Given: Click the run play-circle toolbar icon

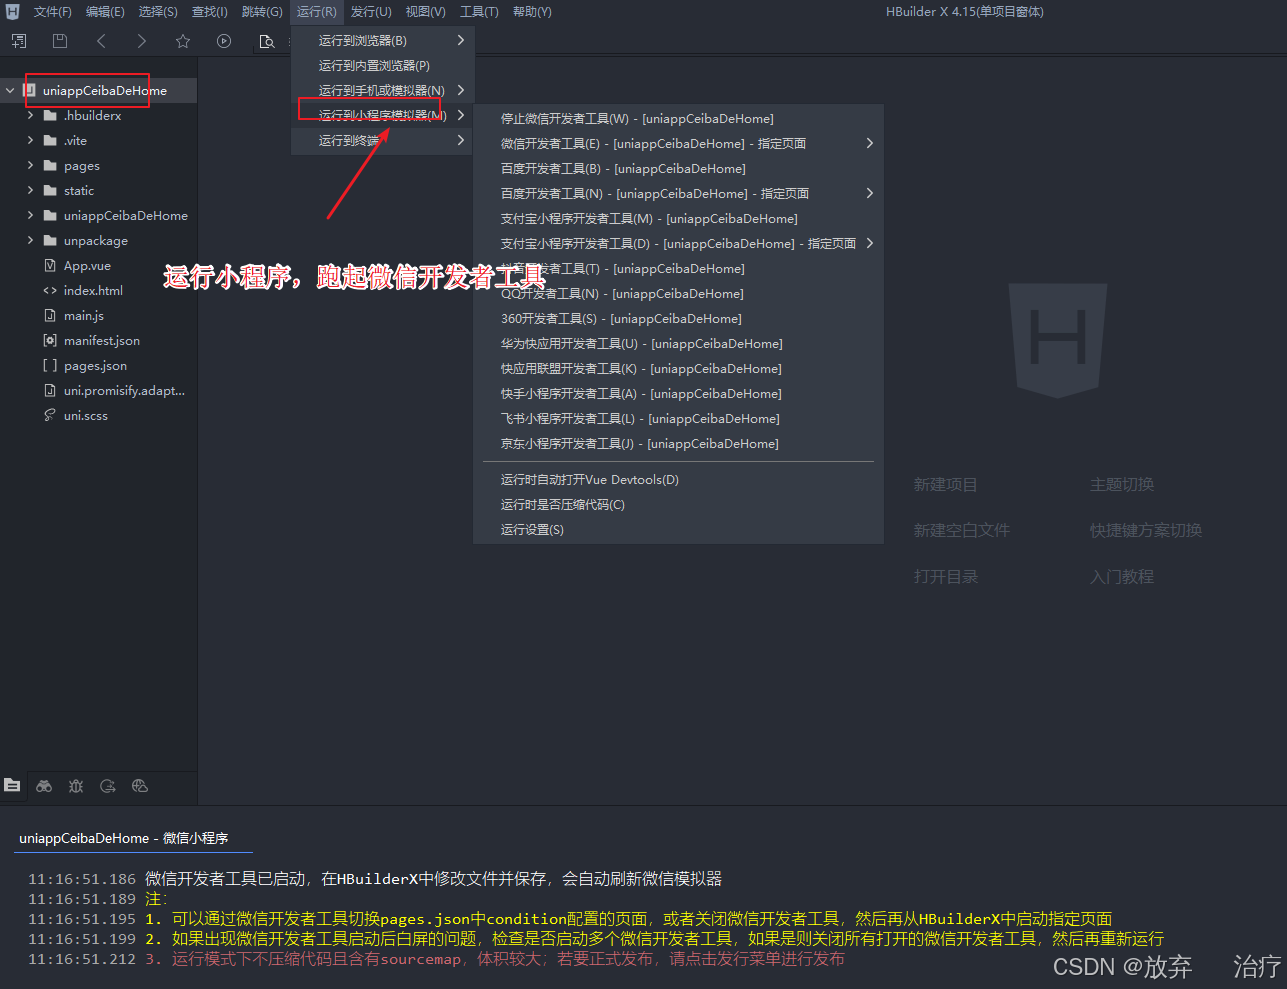Looking at the screenshot, I should (224, 41).
